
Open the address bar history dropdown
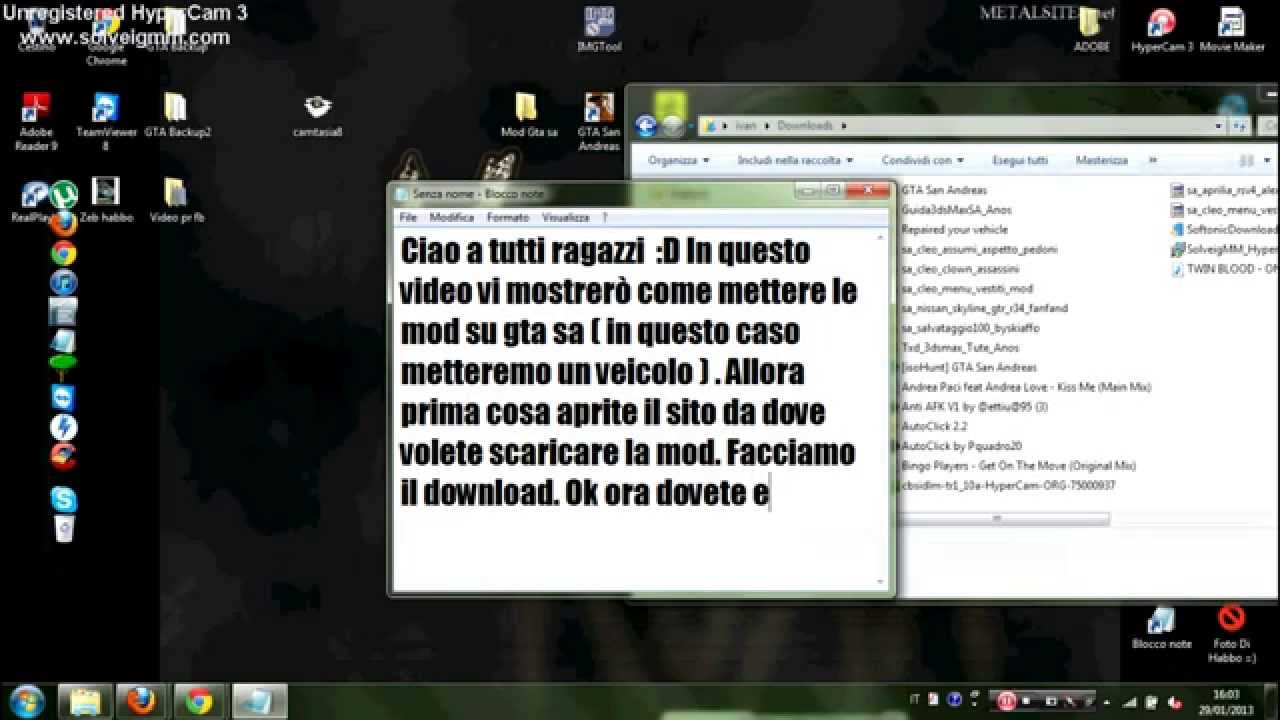click(x=1219, y=126)
